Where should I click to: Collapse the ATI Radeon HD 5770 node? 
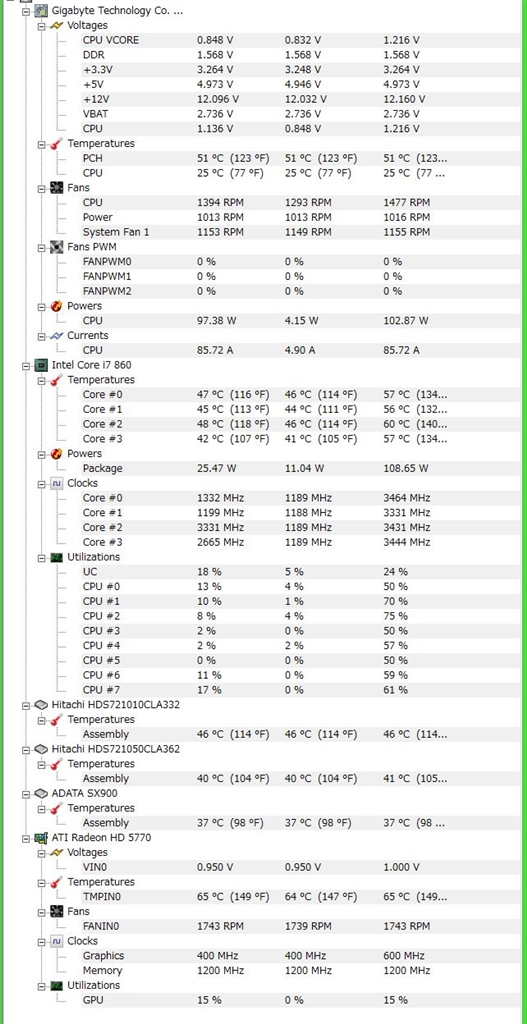pos(25,837)
